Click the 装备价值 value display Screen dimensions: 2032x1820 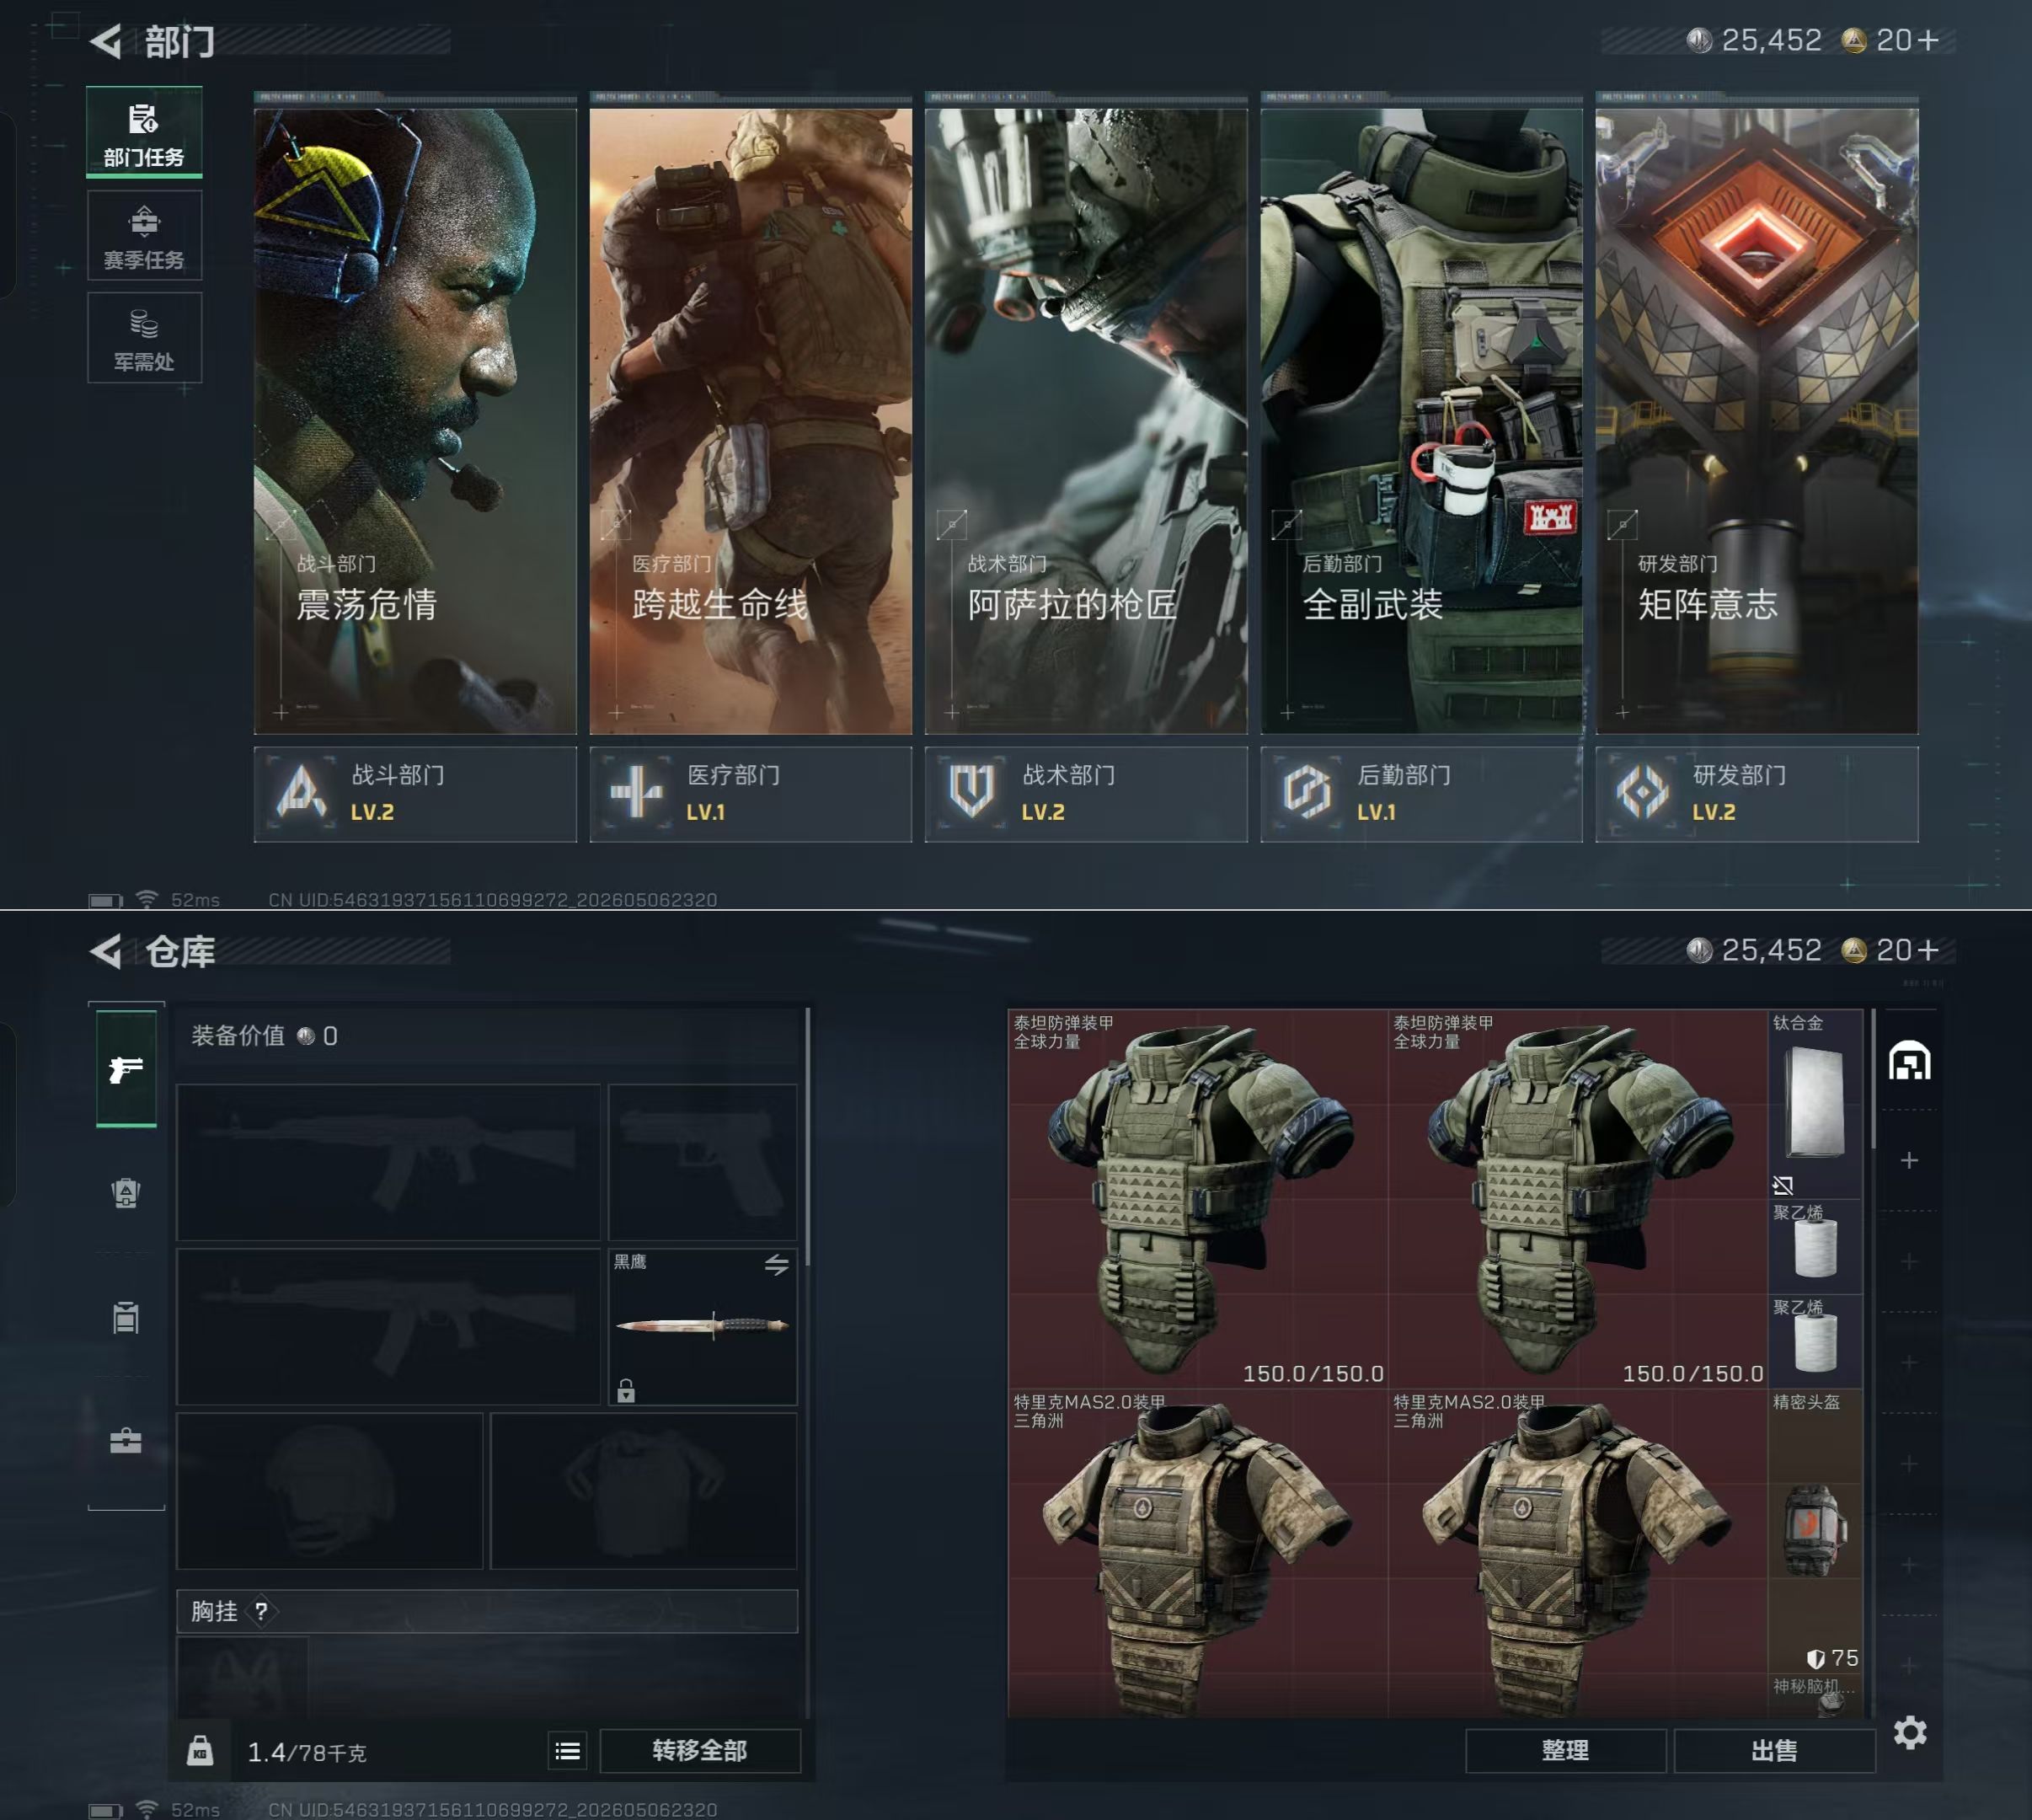[x=265, y=1036]
